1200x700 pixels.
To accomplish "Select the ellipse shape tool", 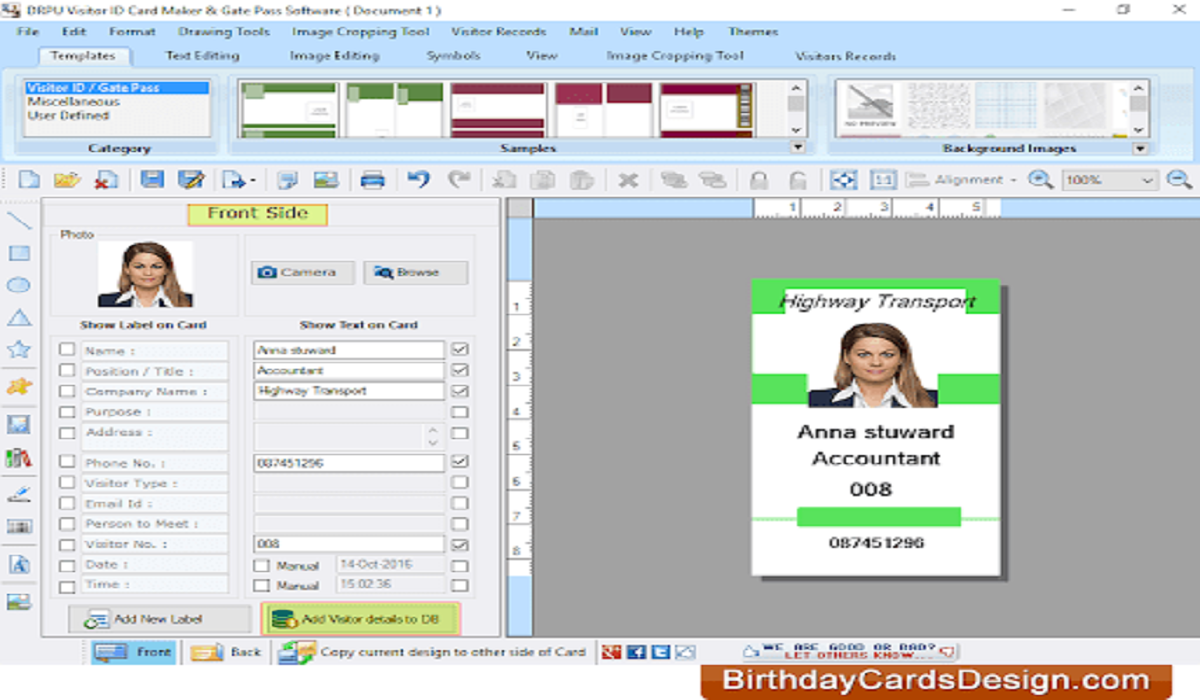I will (x=19, y=286).
